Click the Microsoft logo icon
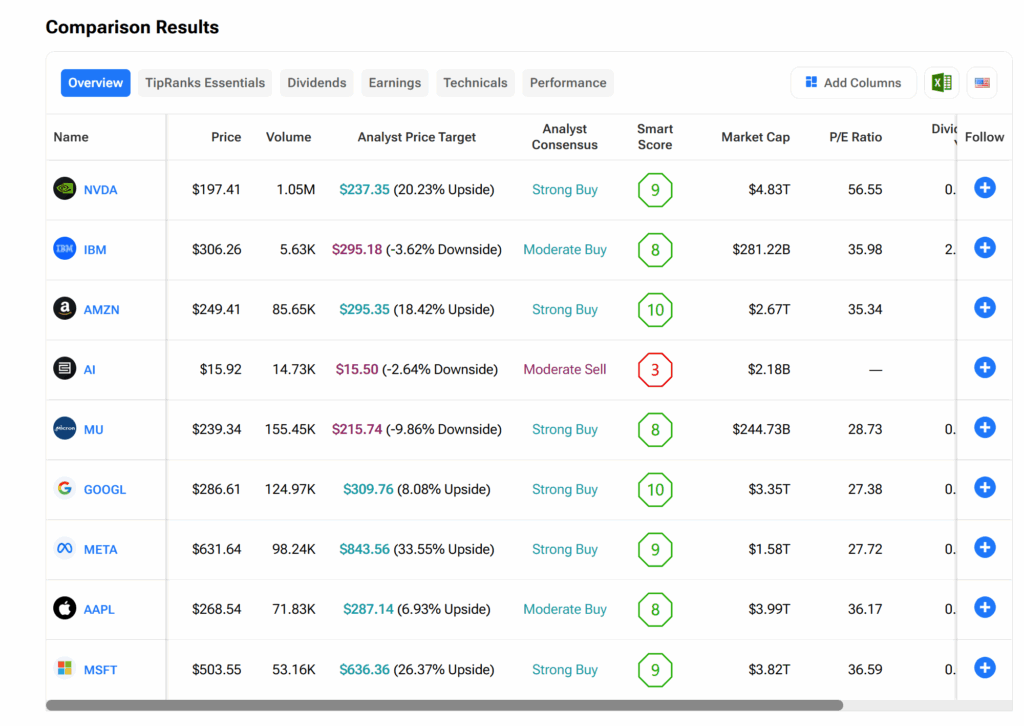 [65, 669]
